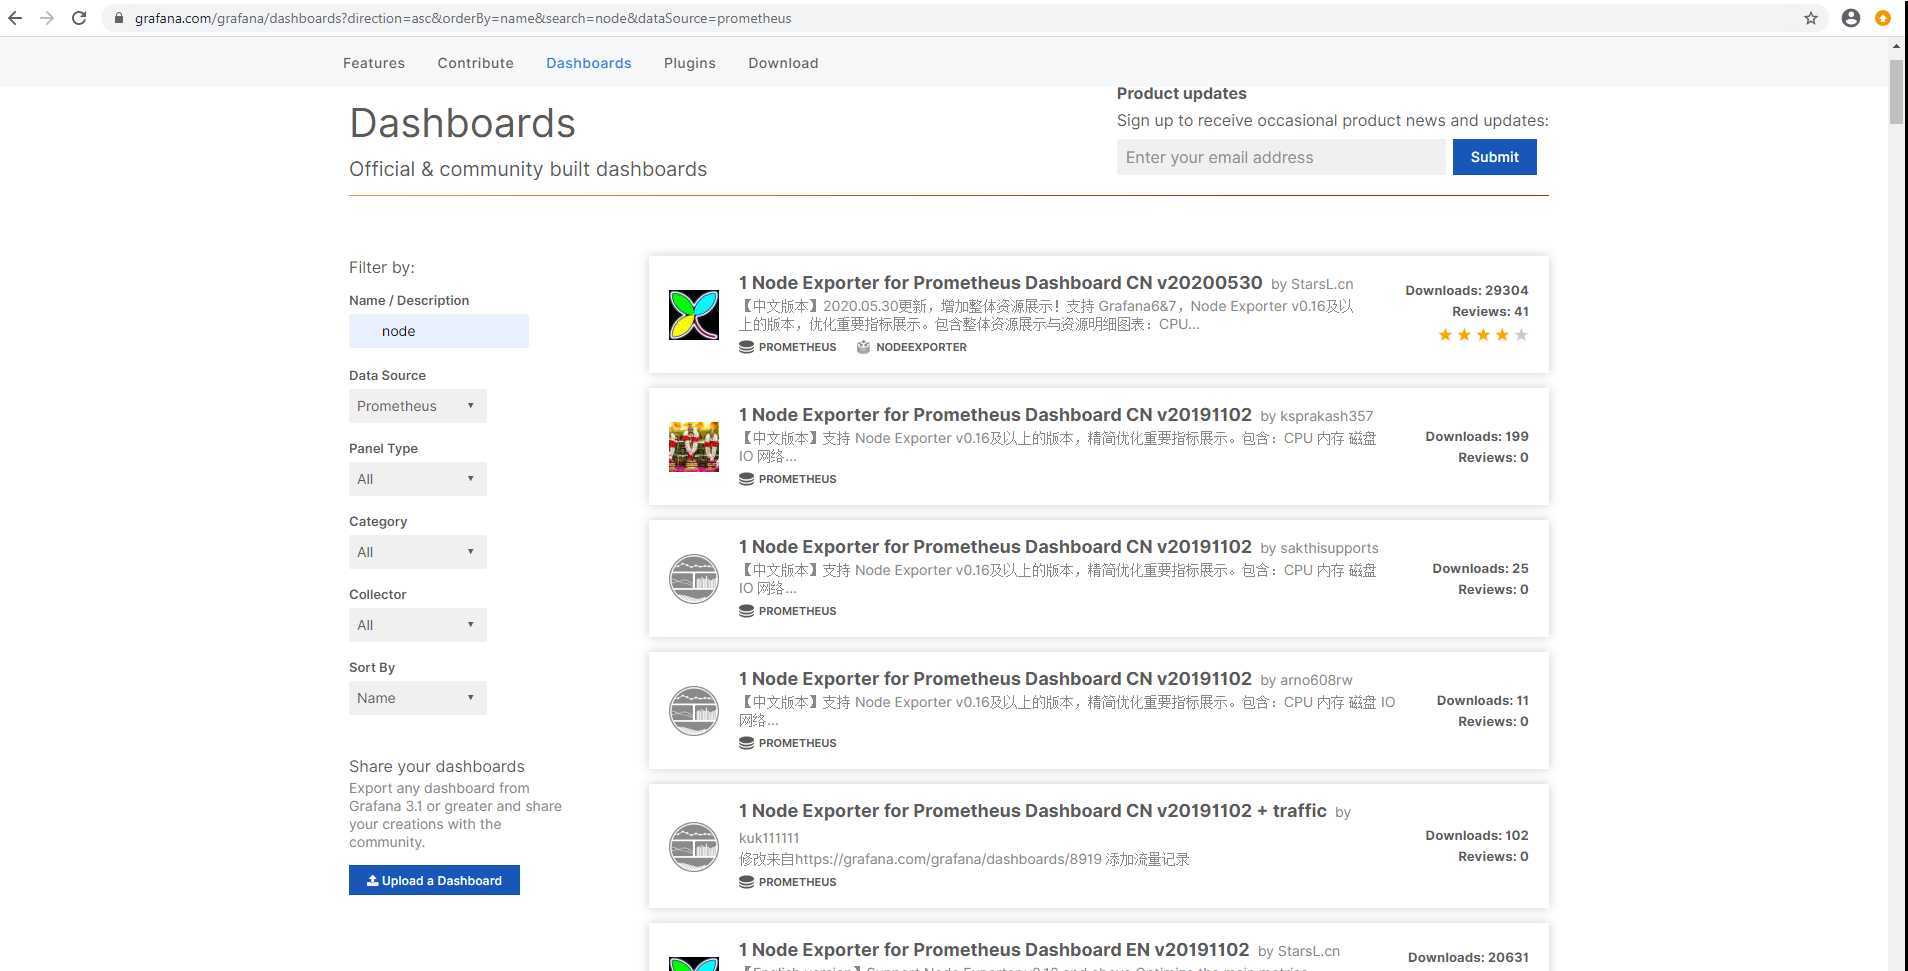The height and width of the screenshot is (971, 1908).
Task: Go to the Plugins nav item
Action: click(690, 63)
